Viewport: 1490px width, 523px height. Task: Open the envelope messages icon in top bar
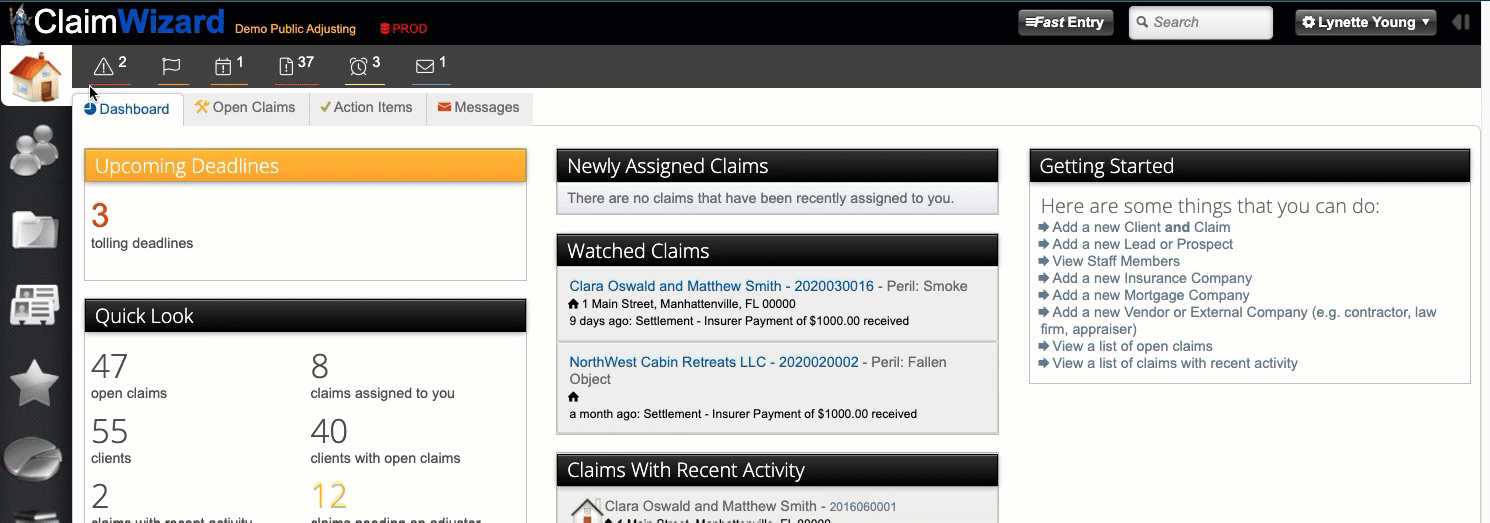click(425, 67)
